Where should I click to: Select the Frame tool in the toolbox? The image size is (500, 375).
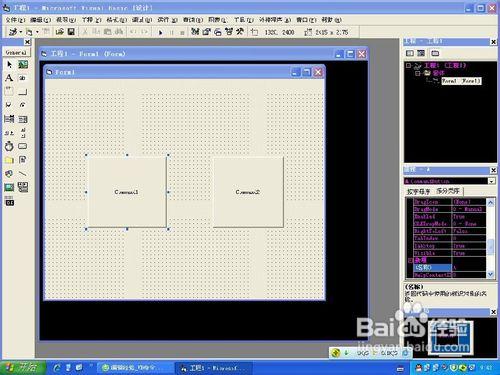pos(9,91)
